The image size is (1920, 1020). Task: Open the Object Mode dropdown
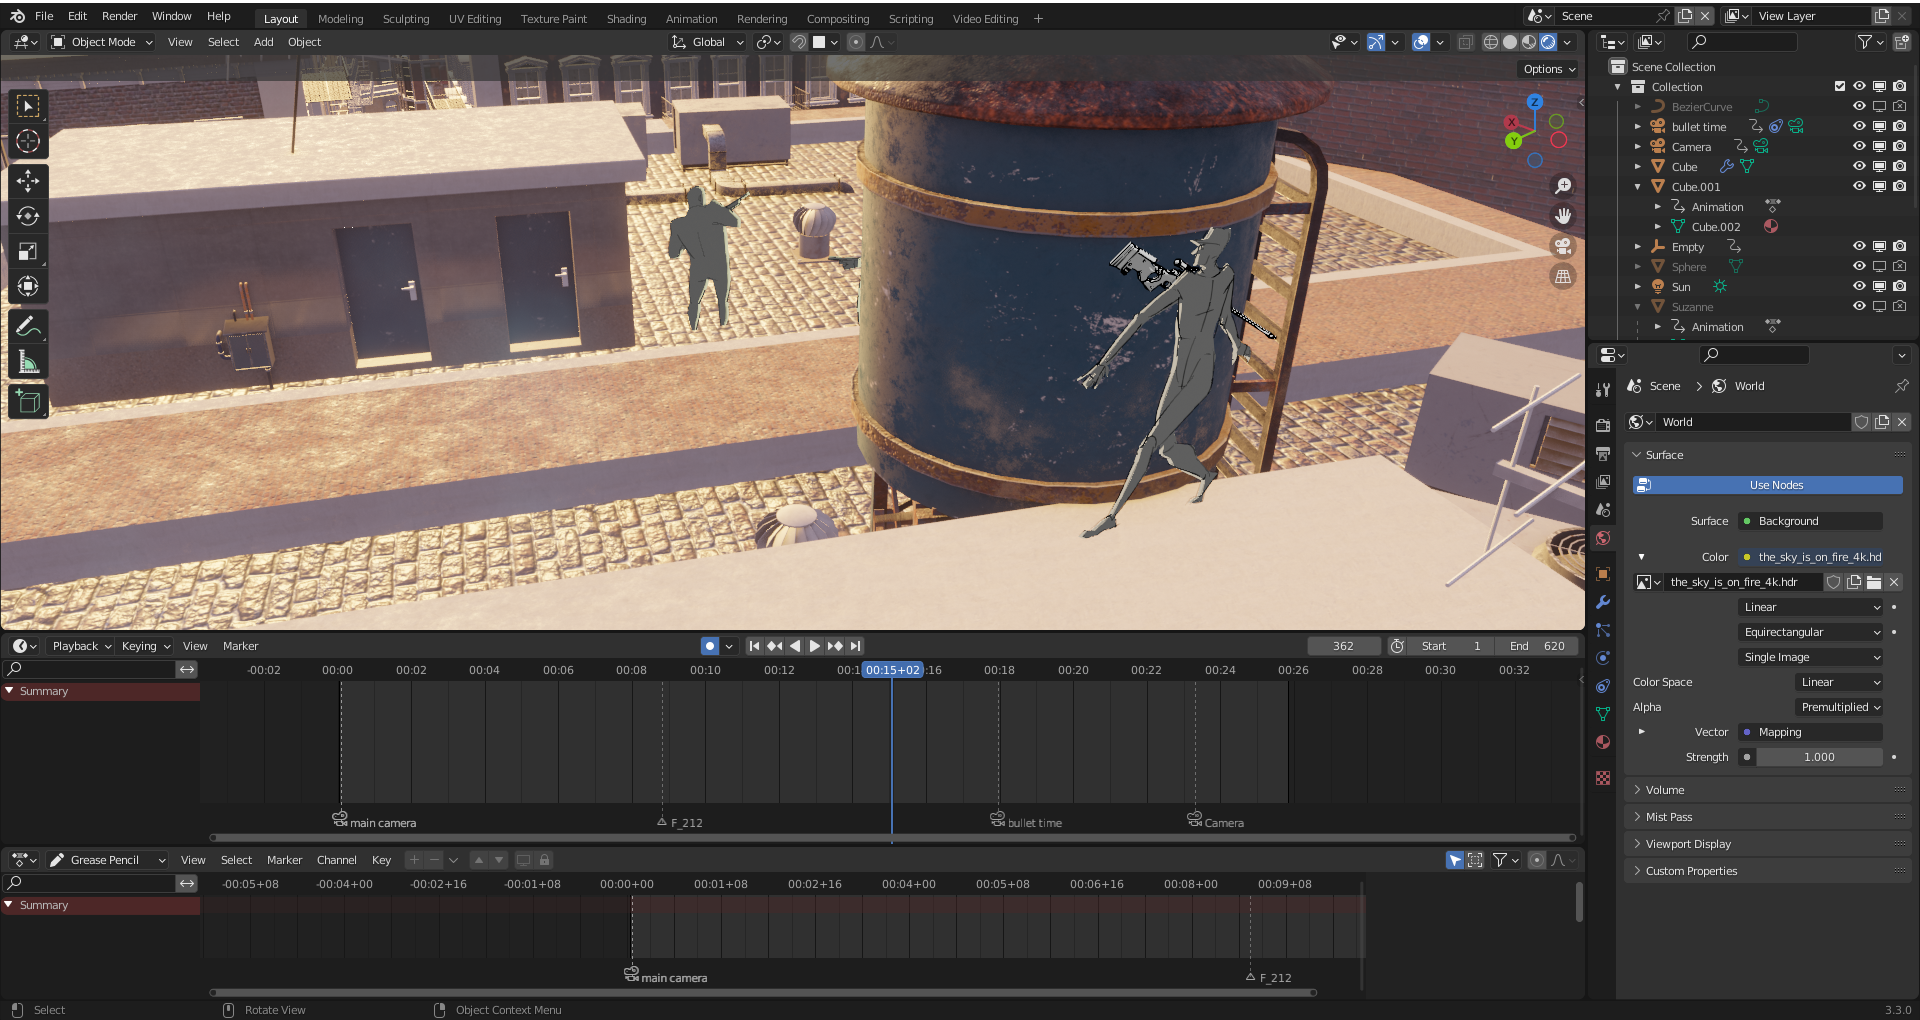click(102, 42)
